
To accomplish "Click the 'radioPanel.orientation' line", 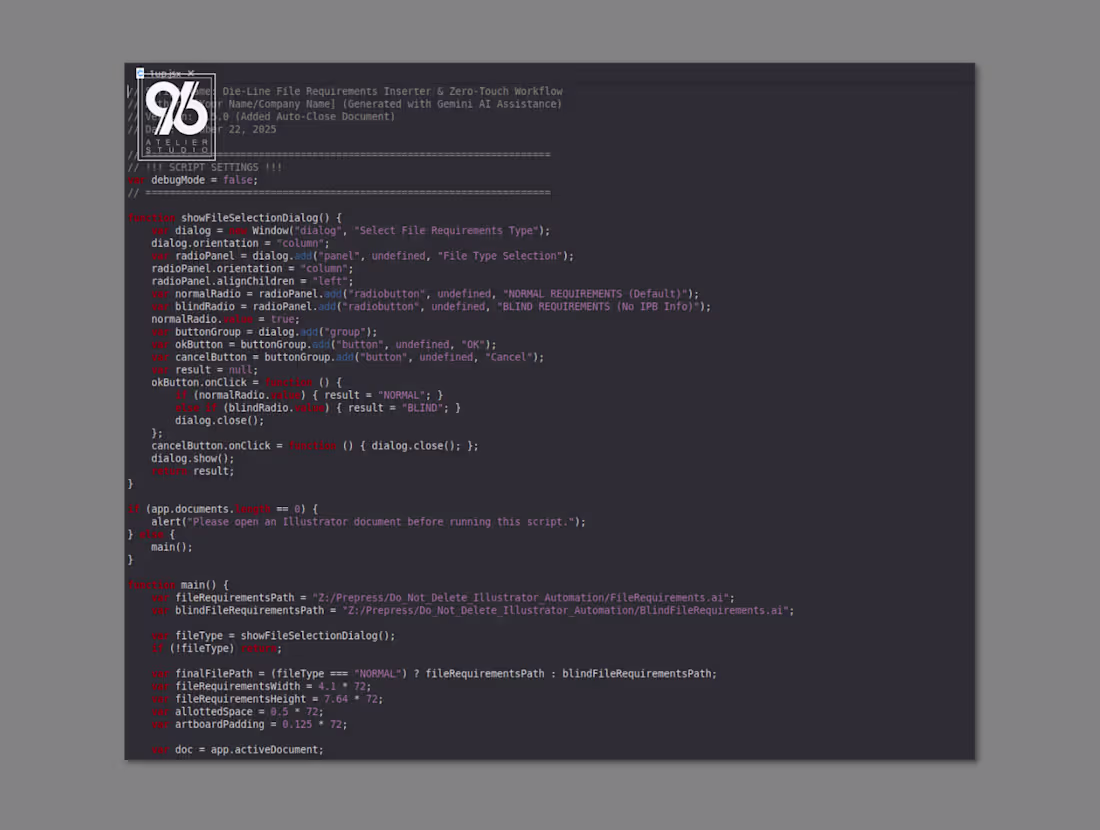I will coord(252,269).
